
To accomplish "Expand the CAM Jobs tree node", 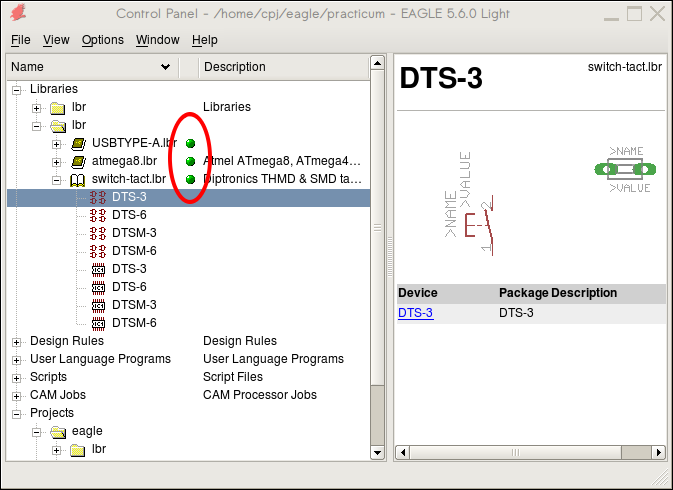I will [16, 396].
